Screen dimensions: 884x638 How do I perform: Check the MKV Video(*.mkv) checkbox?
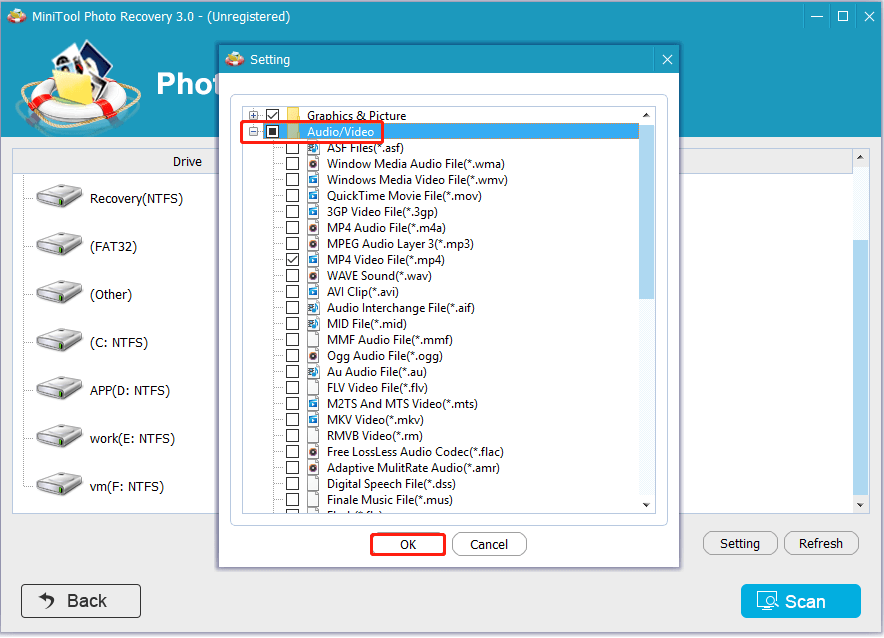click(292, 420)
